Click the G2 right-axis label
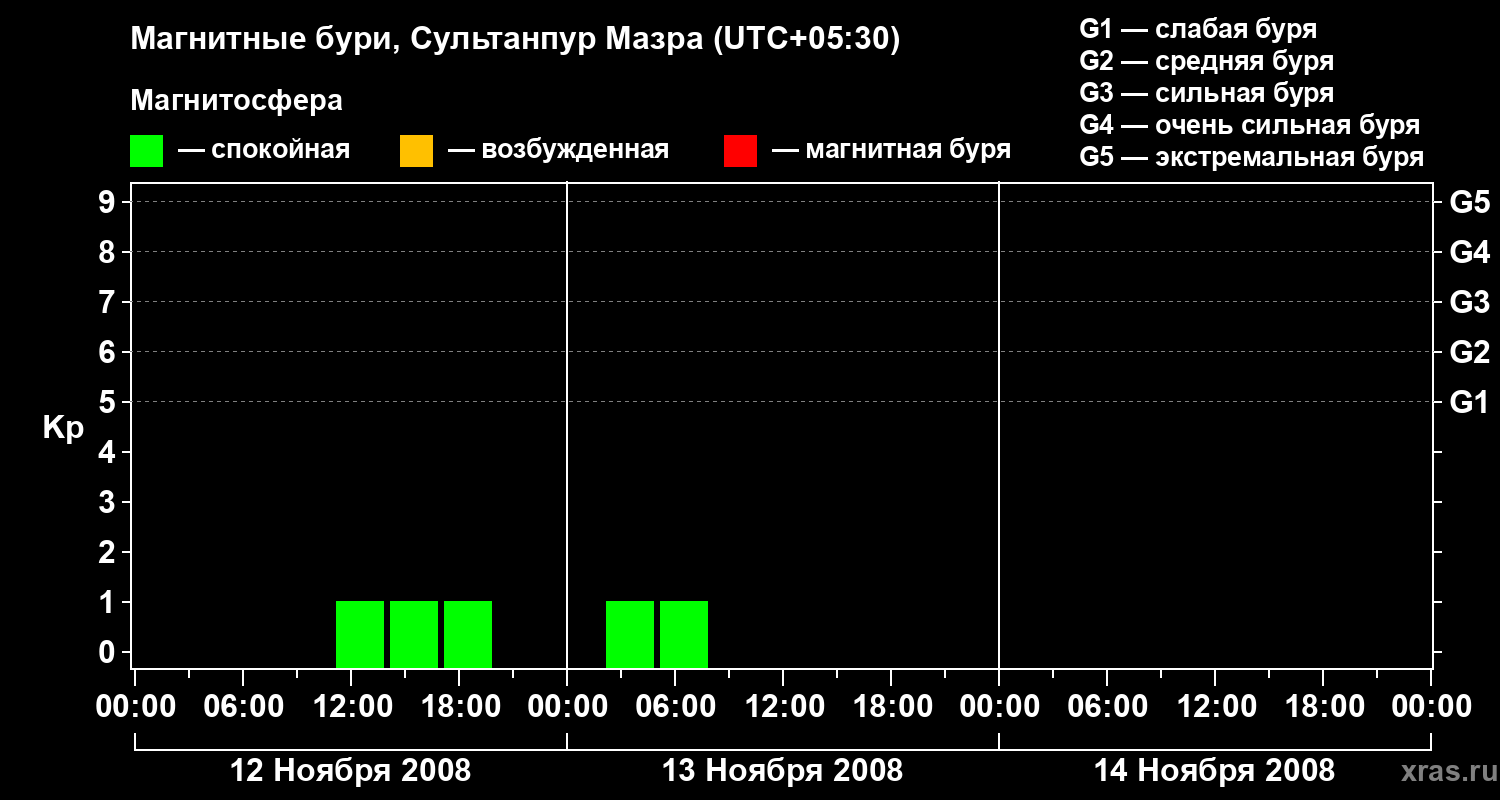1500x800 pixels. click(x=1470, y=353)
